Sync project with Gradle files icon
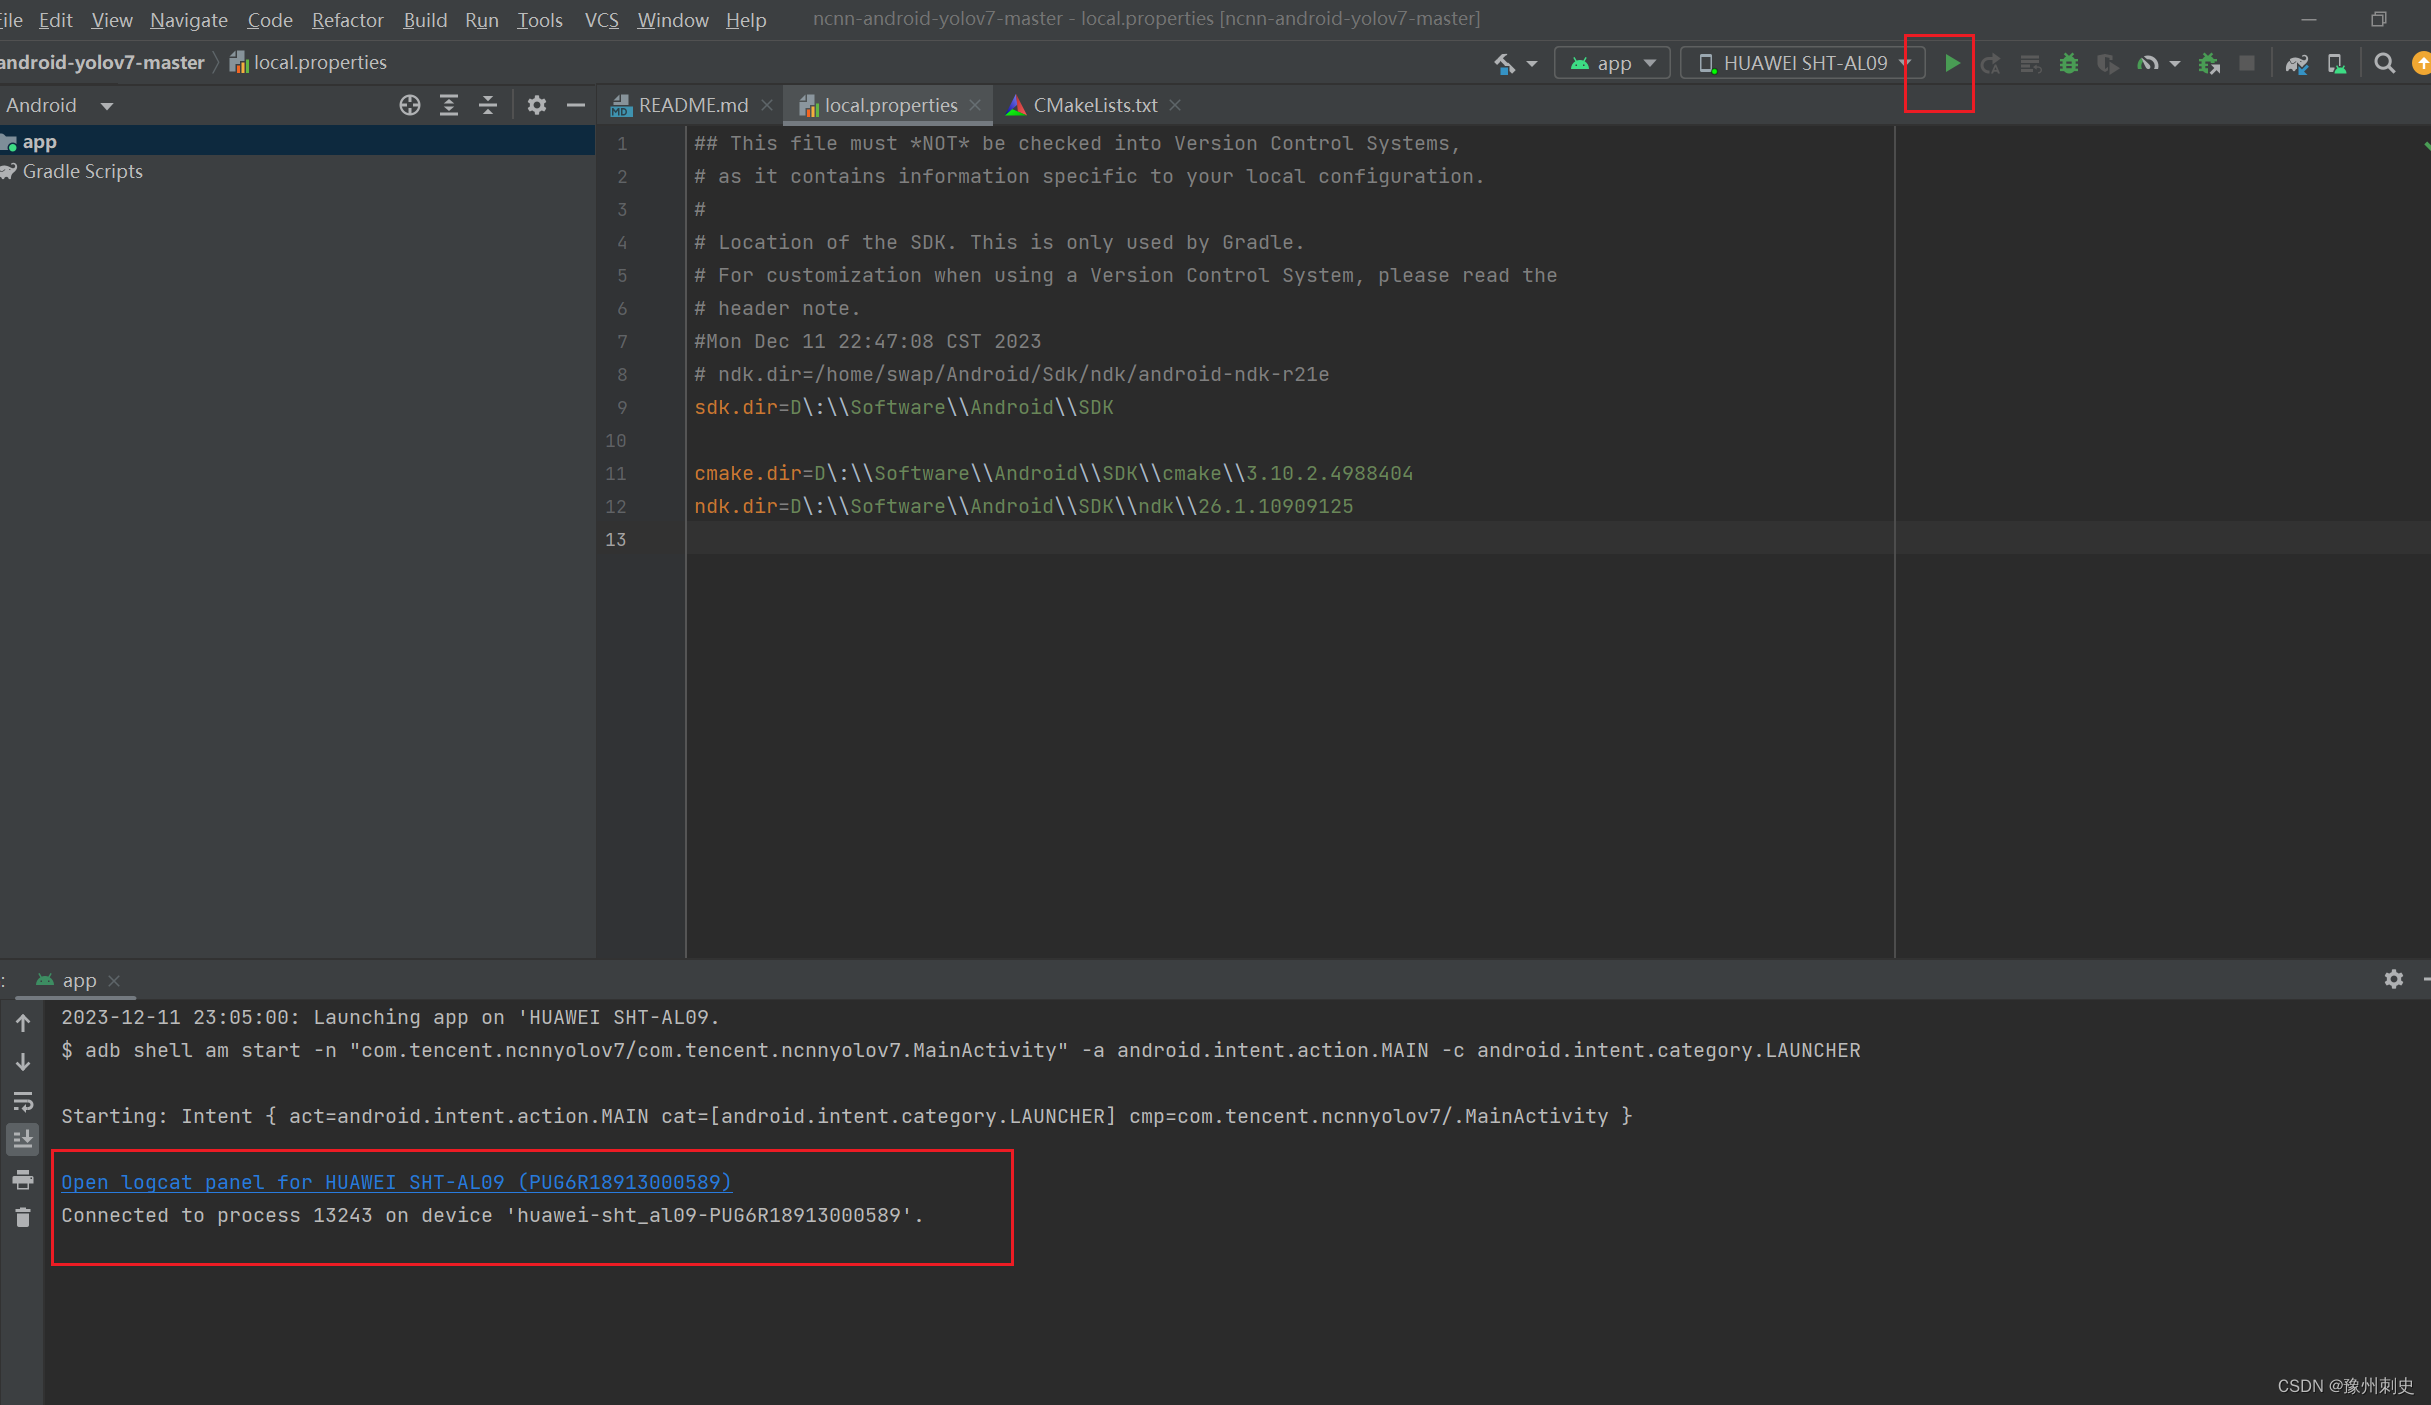2431x1405 pixels. (x=2296, y=63)
